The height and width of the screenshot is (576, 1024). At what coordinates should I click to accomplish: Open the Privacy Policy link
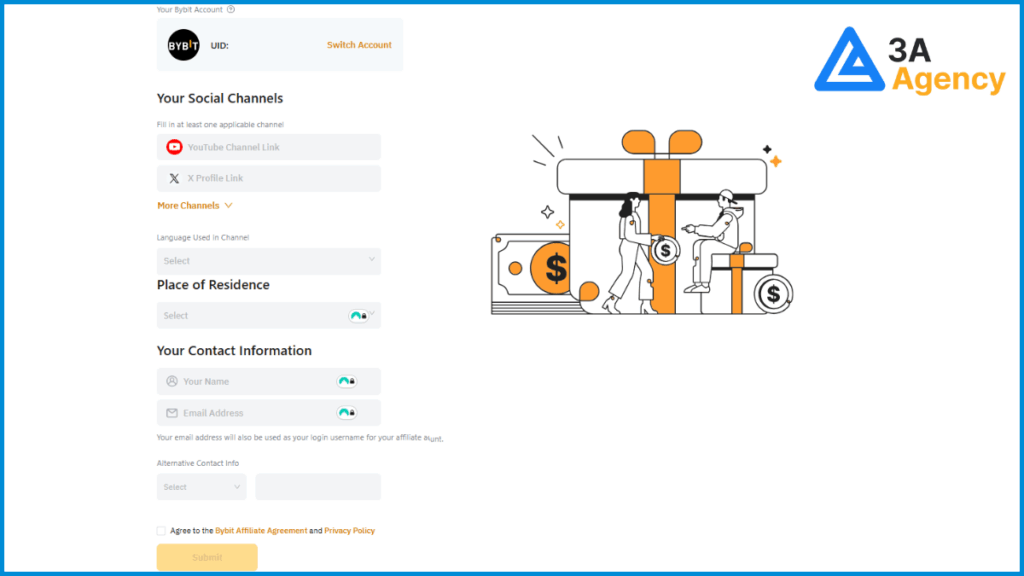(x=349, y=531)
